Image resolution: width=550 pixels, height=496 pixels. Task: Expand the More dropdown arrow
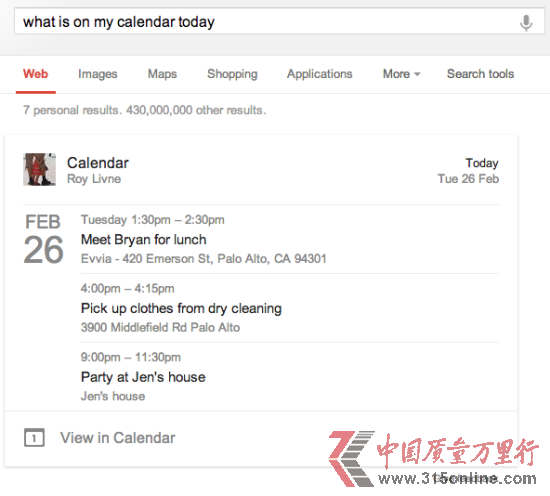[417, 74]
